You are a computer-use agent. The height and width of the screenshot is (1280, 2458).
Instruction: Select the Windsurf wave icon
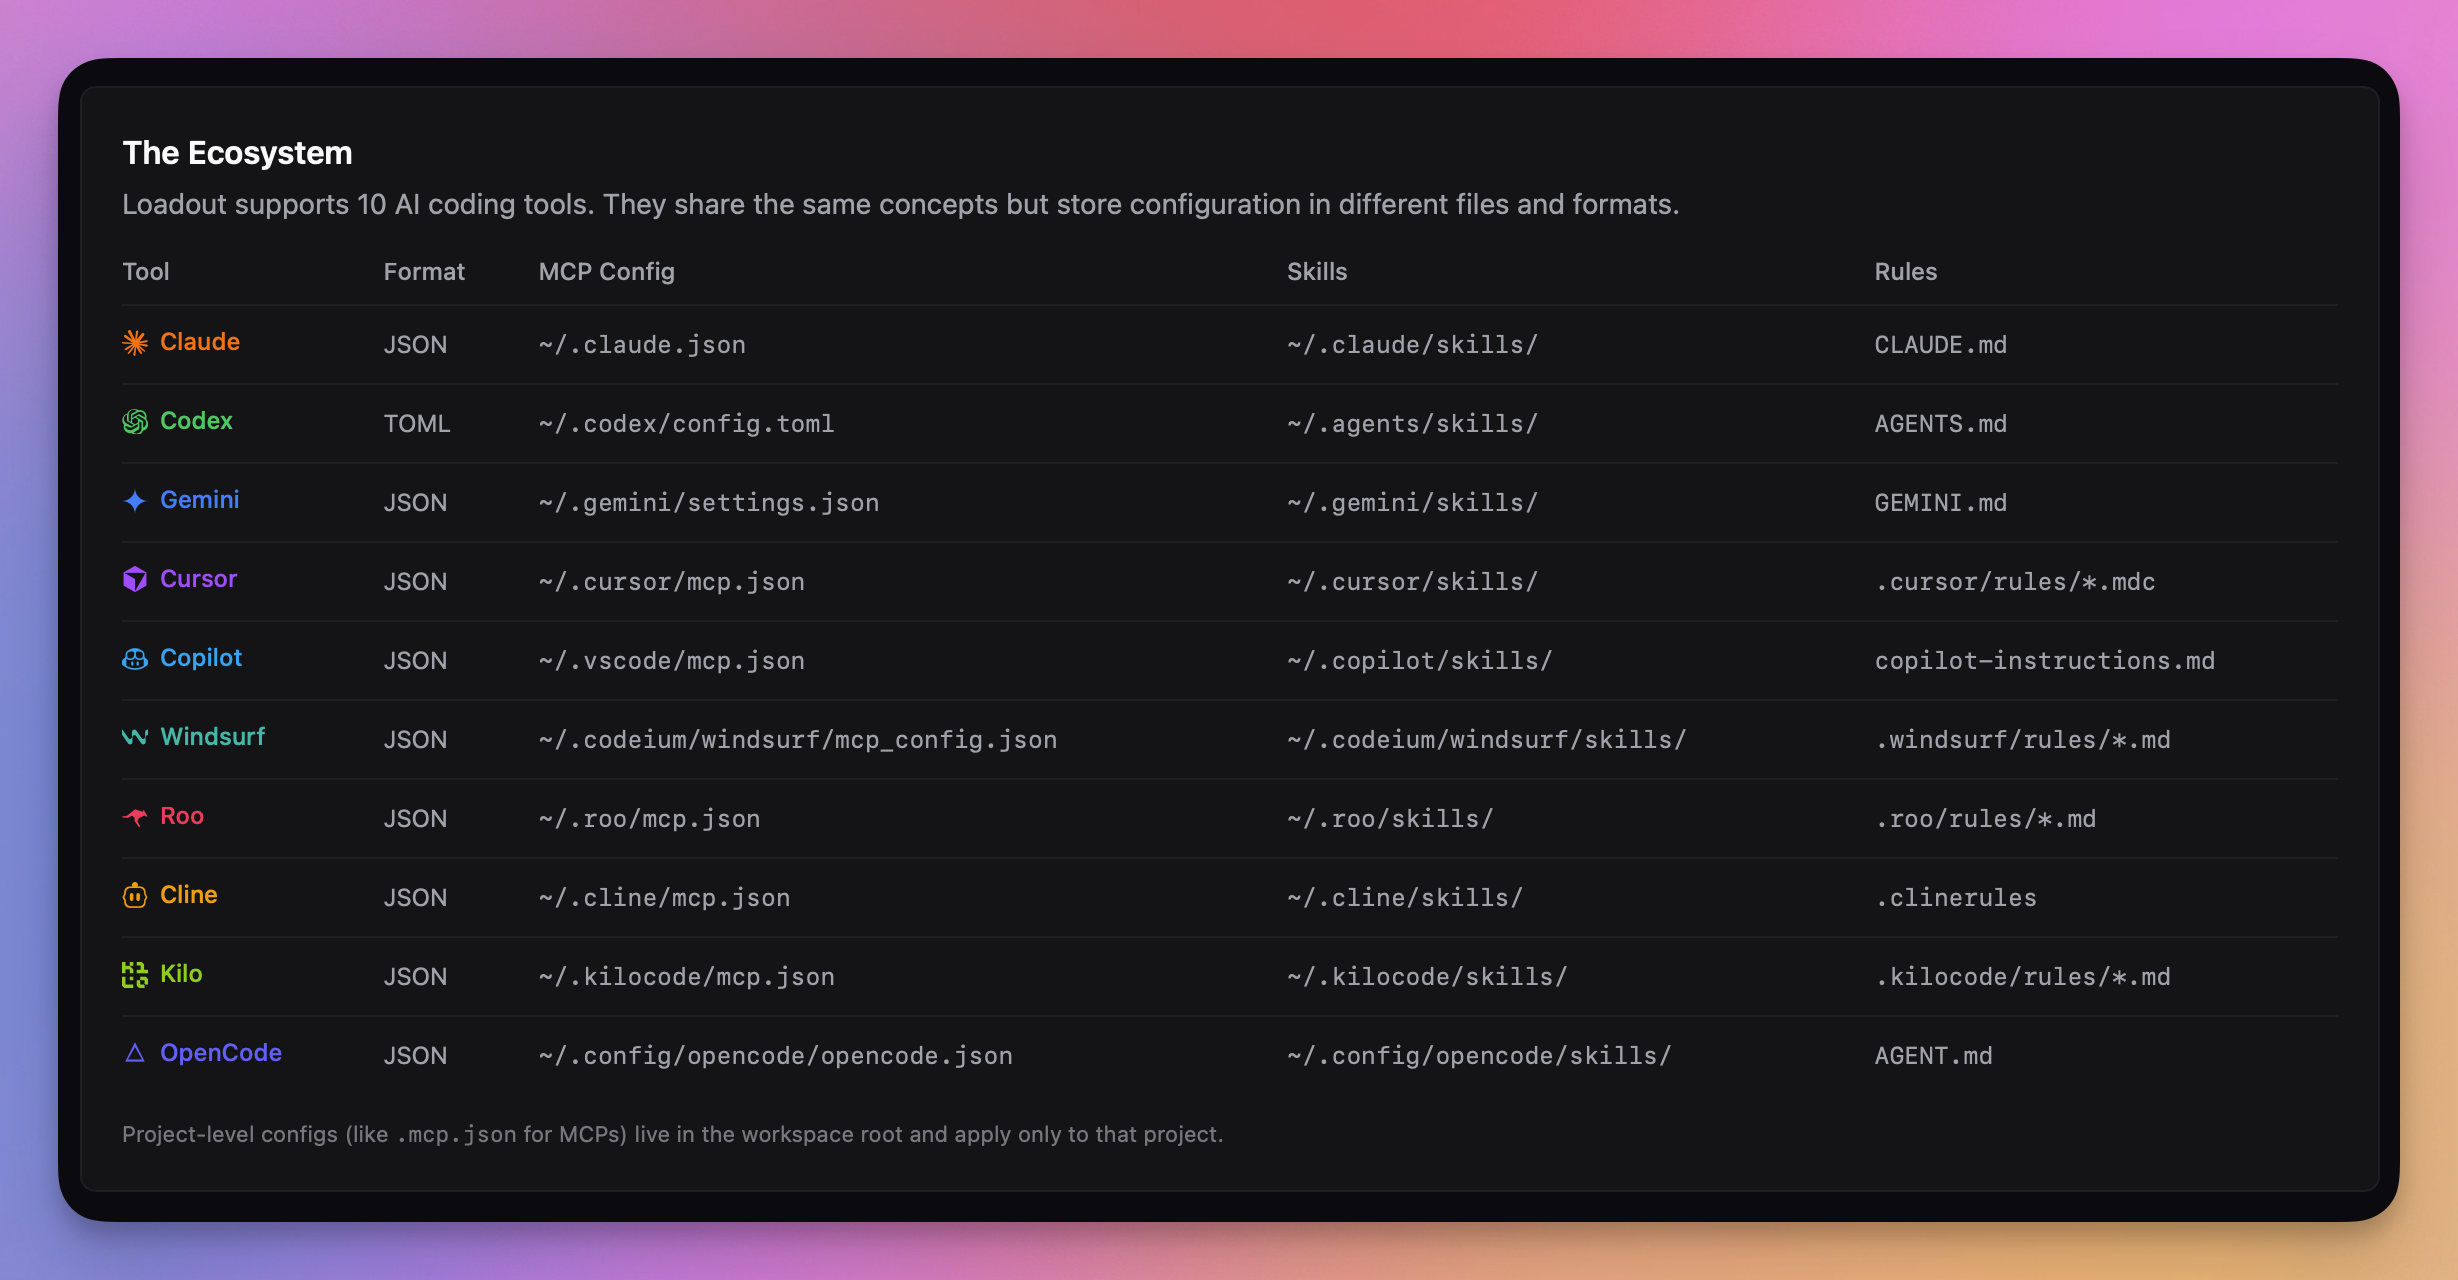coord(136,737)
